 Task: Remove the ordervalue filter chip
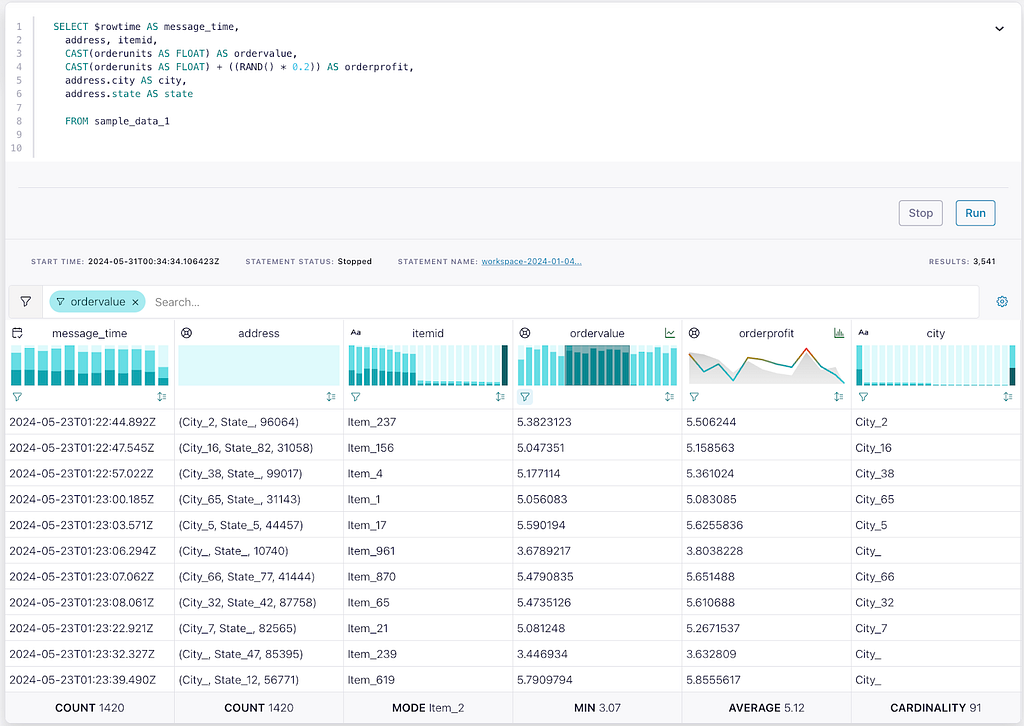pos(135,302)
